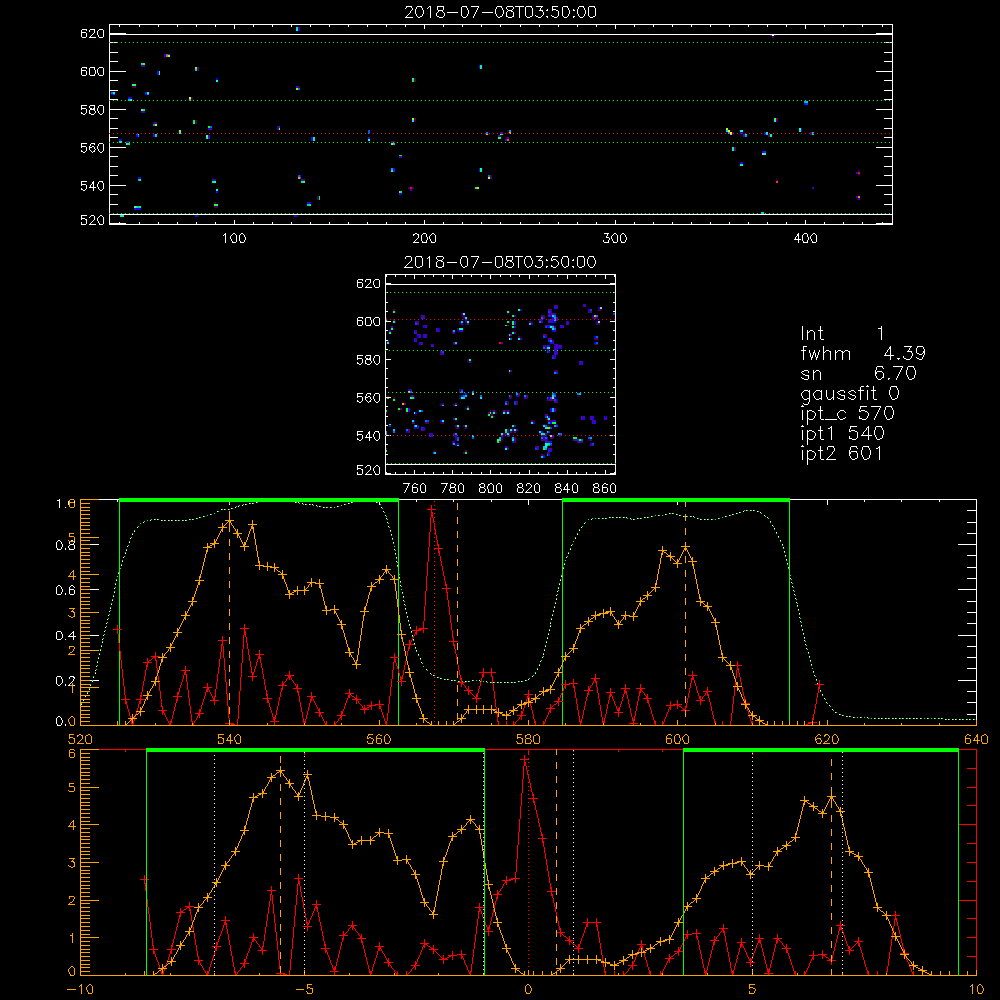Click the white y-axis label 0.0

[66, 721]
